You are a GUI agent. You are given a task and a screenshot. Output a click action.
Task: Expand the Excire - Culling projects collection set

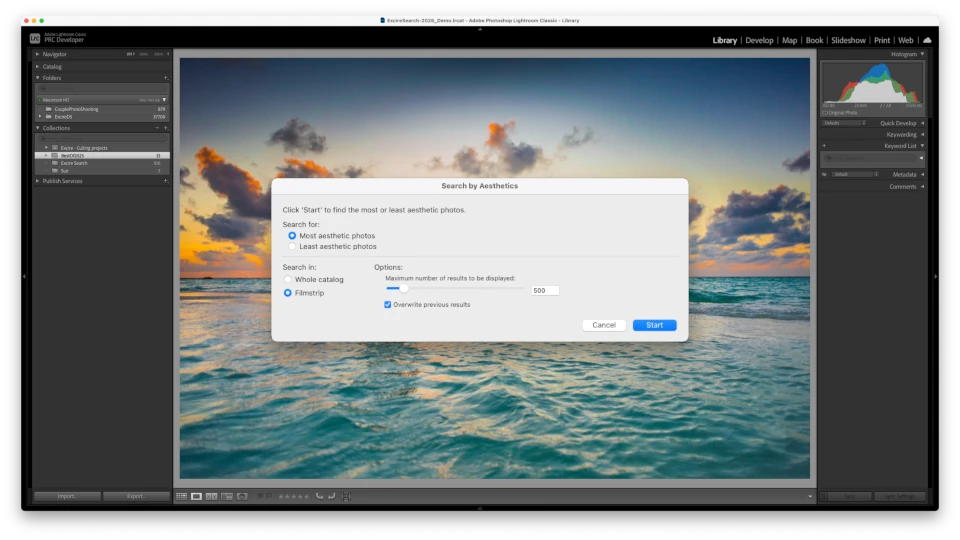(x=46, y=147)
